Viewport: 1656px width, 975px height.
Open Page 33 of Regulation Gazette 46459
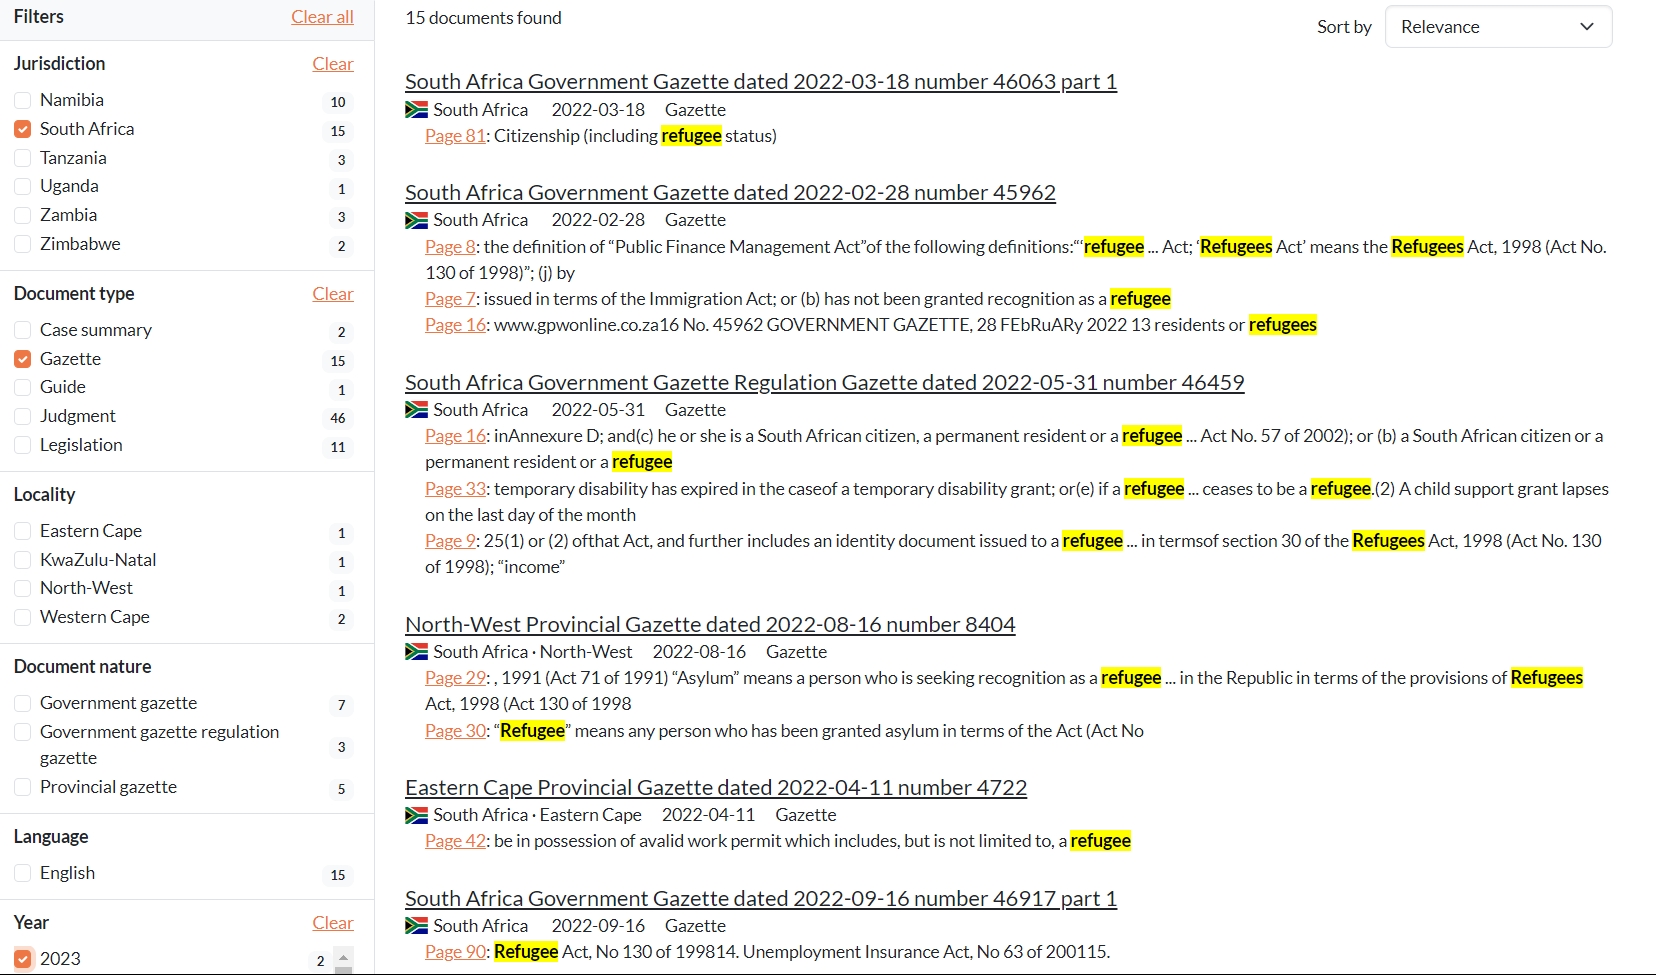point(455,489)
